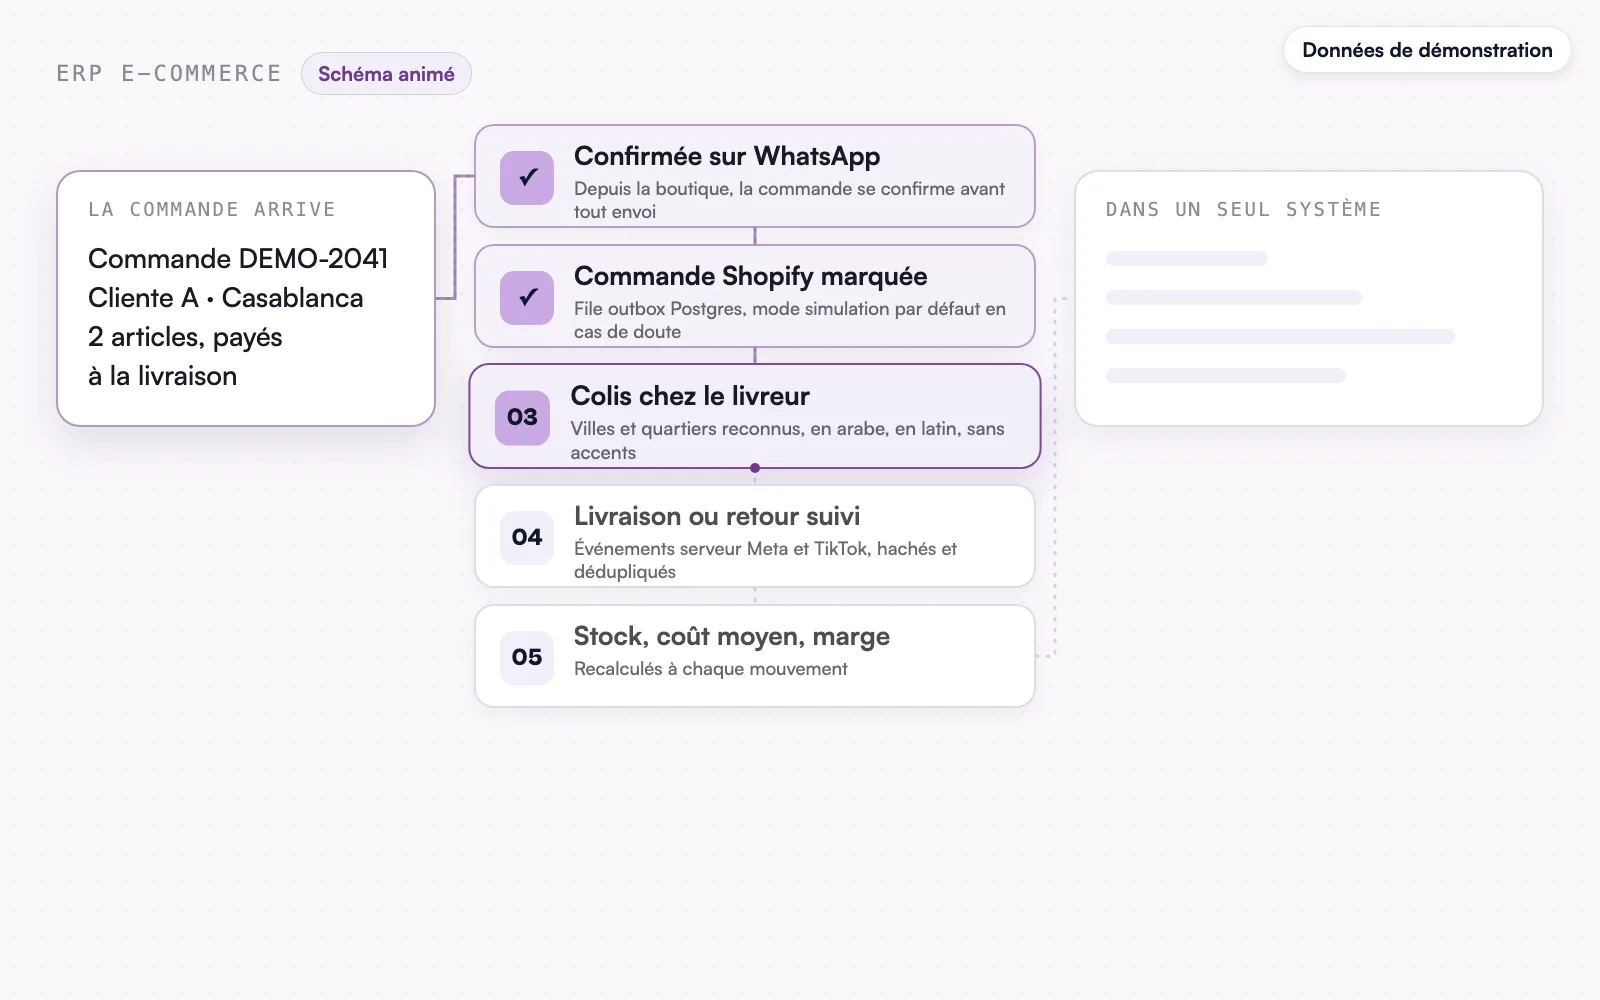This screenshot has height=1000, width=1600.
Task: Click the Recalculés à chaque mouvement text
Action: click(x=710, y=669)
